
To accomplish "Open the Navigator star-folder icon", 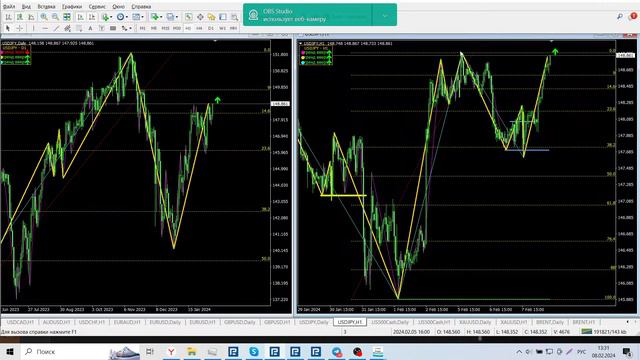I will [211, 17].
